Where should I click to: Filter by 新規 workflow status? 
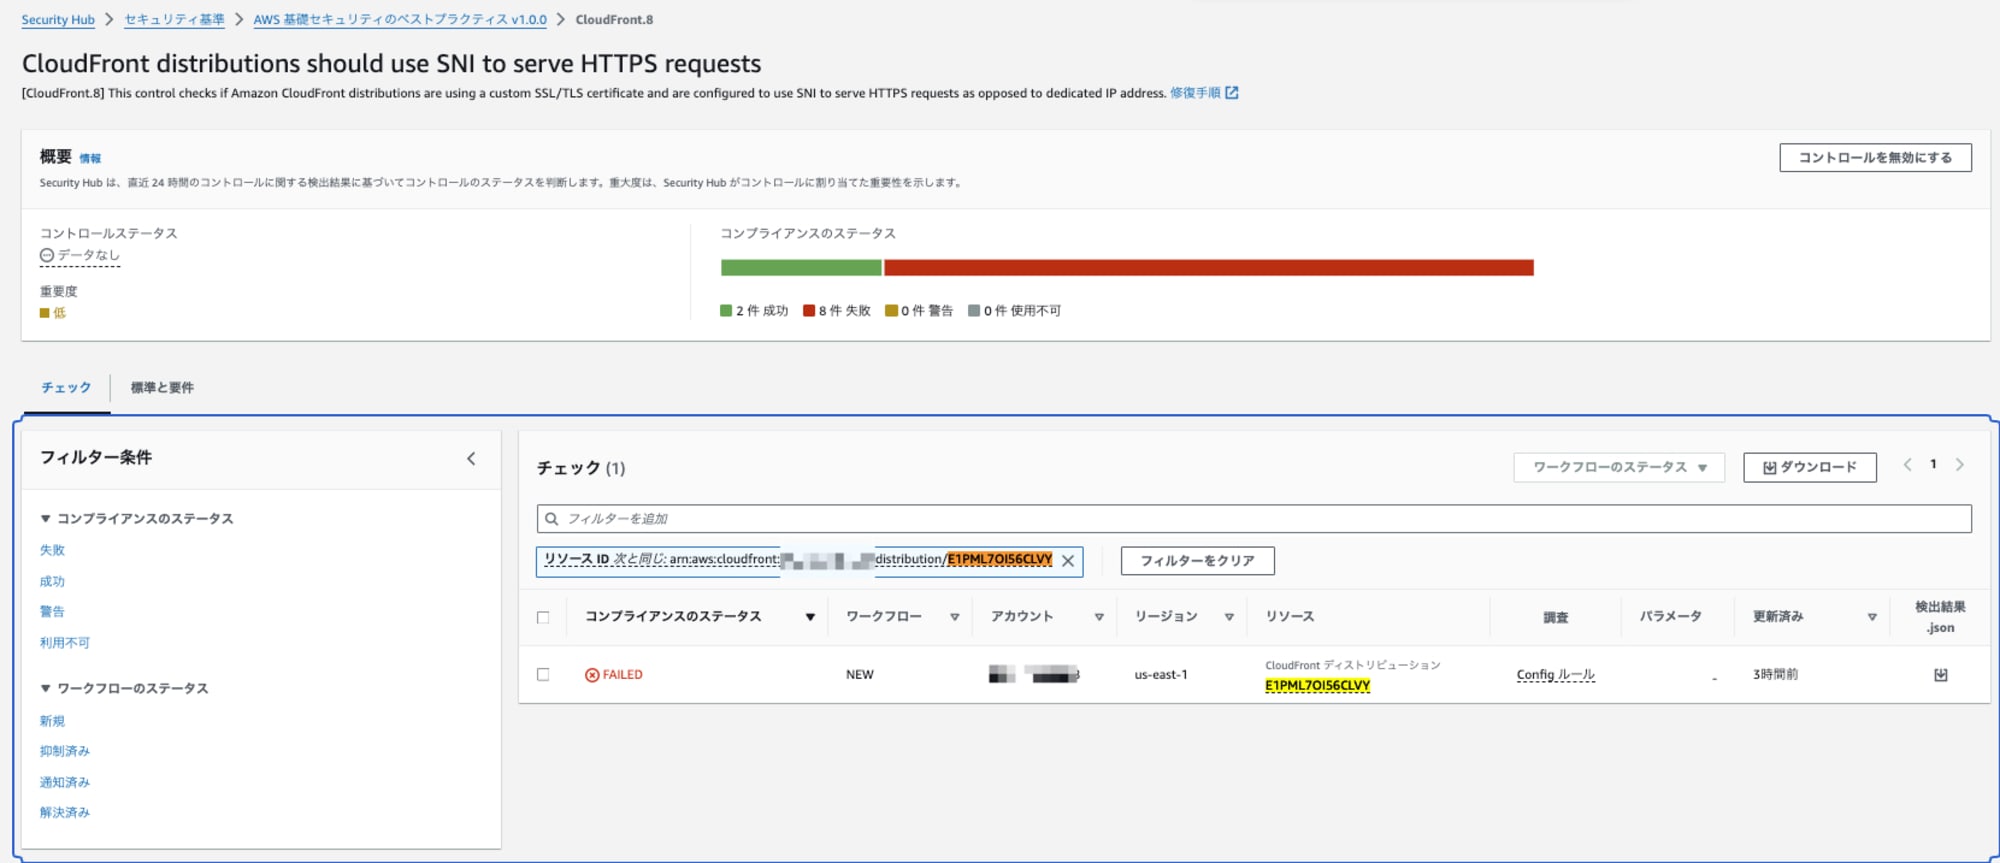click(x=52, y=721)
